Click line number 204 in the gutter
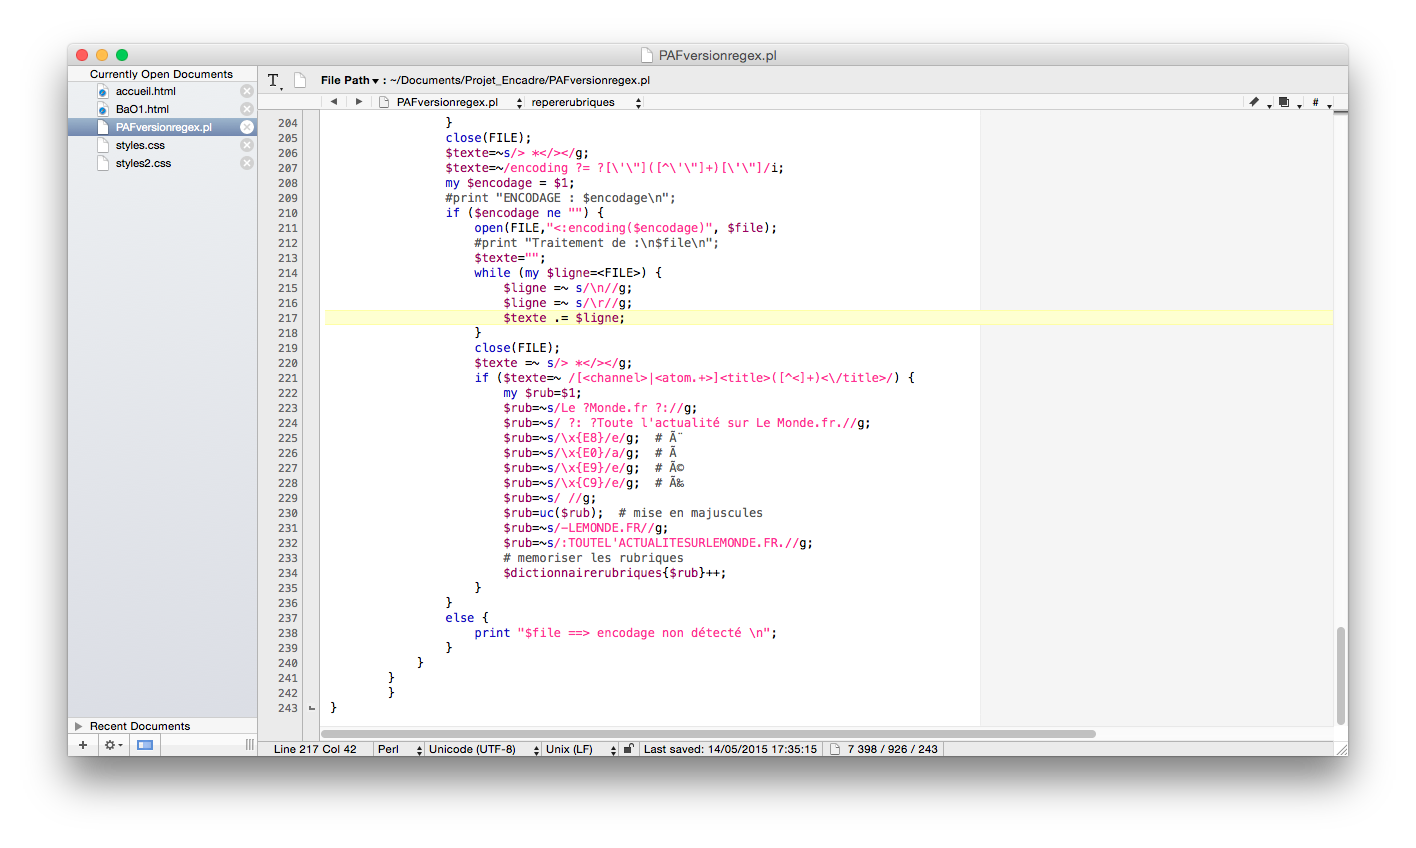1416x848 pixels. point(288,123)
